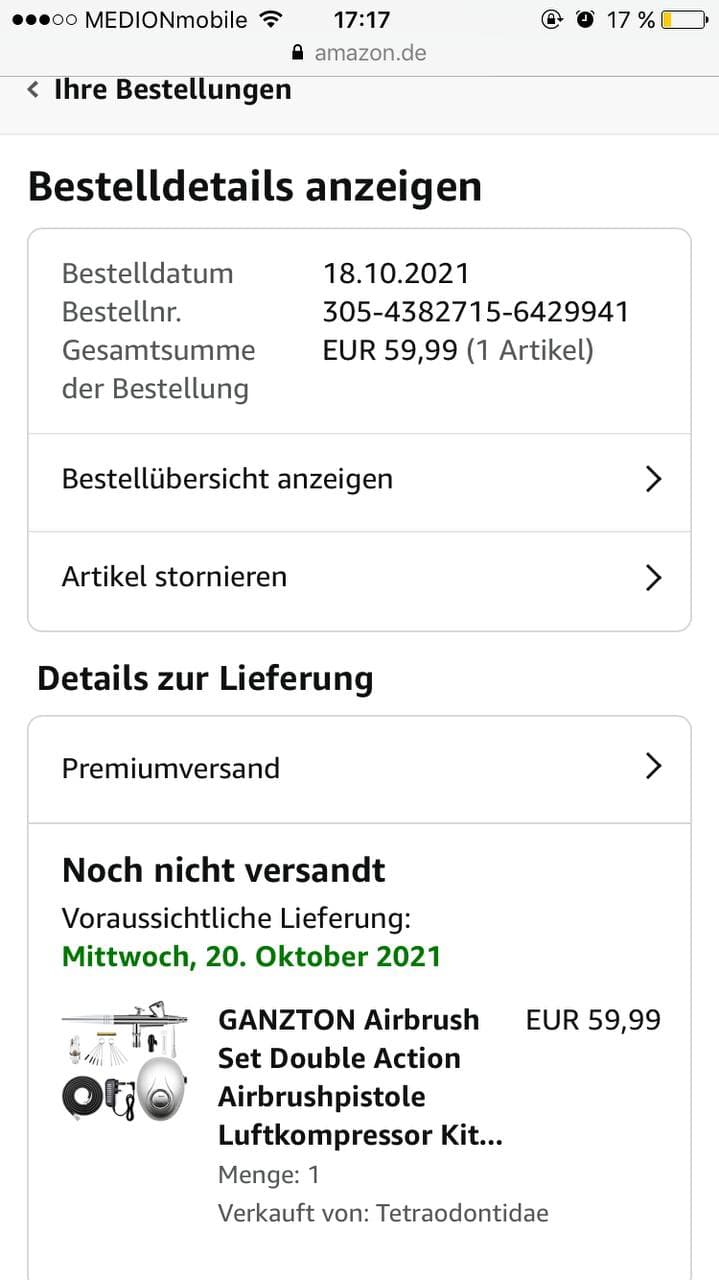Expand Premiumversand chevron arrow
This screenshot has height=1280, width=719.
[653, 767]
